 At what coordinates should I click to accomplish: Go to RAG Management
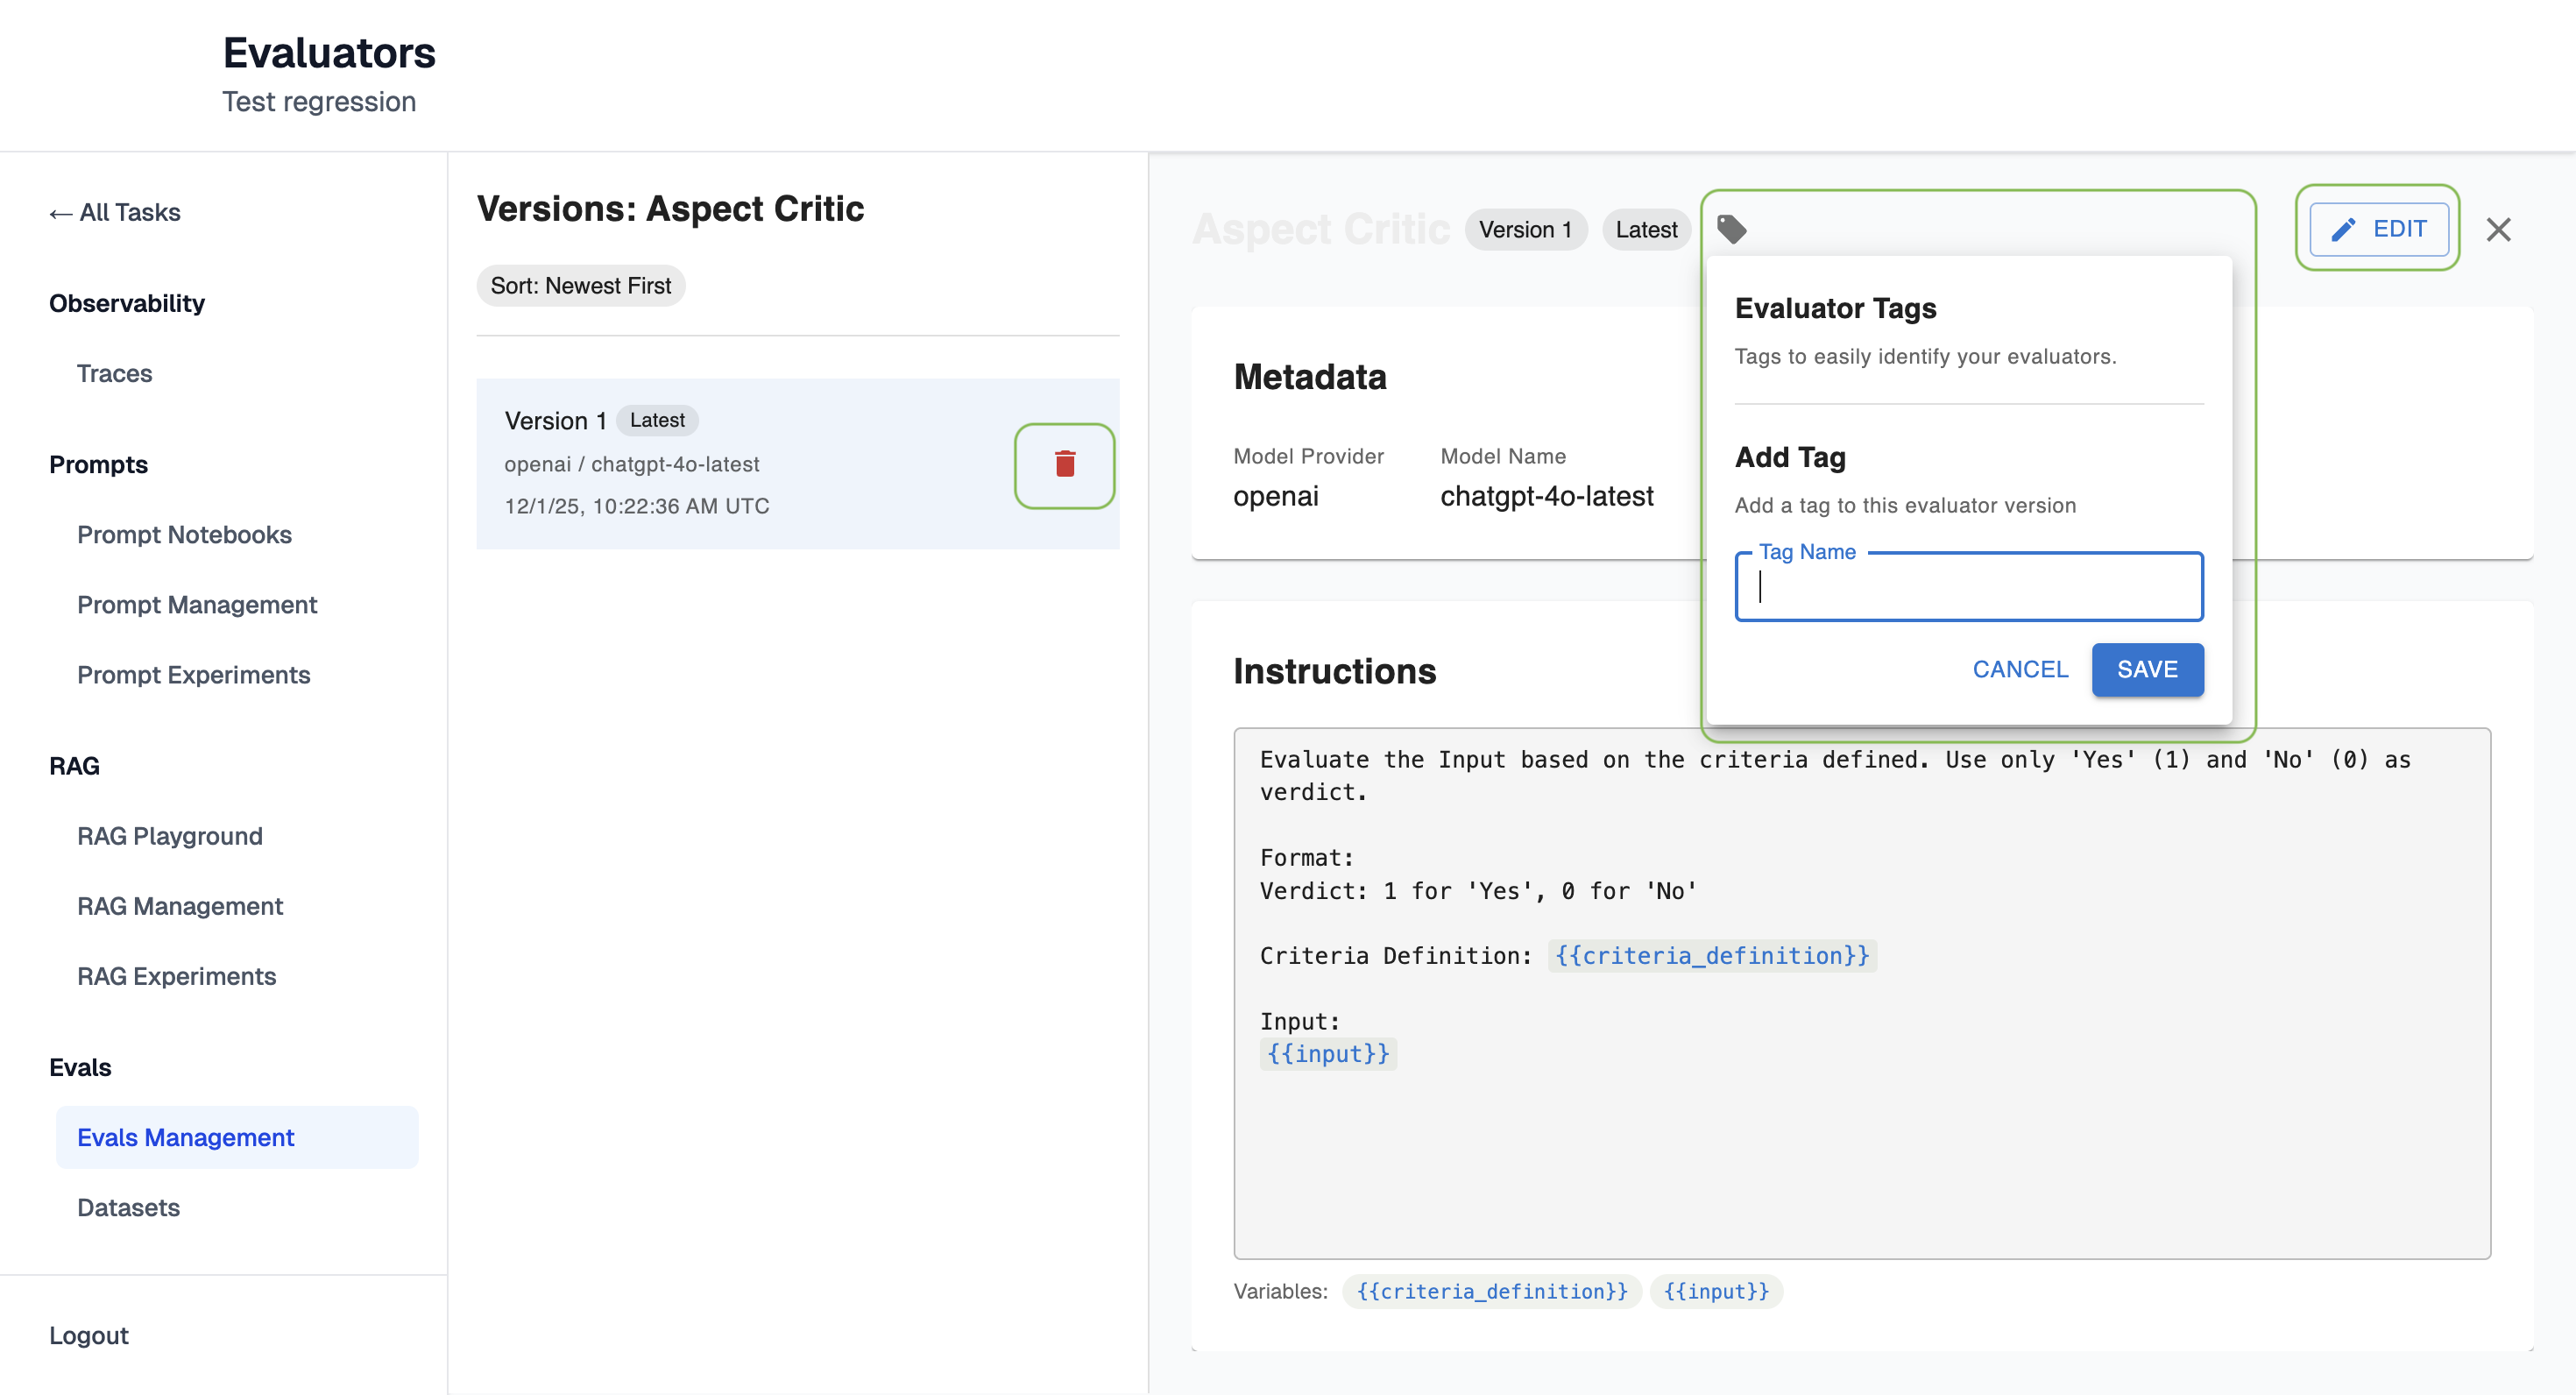pyautogui.click(x=180, y=905)
